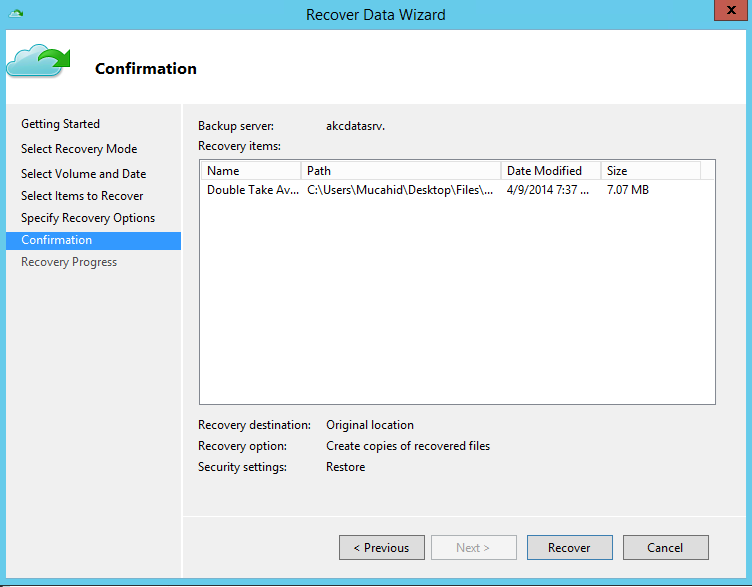Screen dimensions: 752x587
Task: Click the small cloud icon in title bar
Action: point(15,13)
